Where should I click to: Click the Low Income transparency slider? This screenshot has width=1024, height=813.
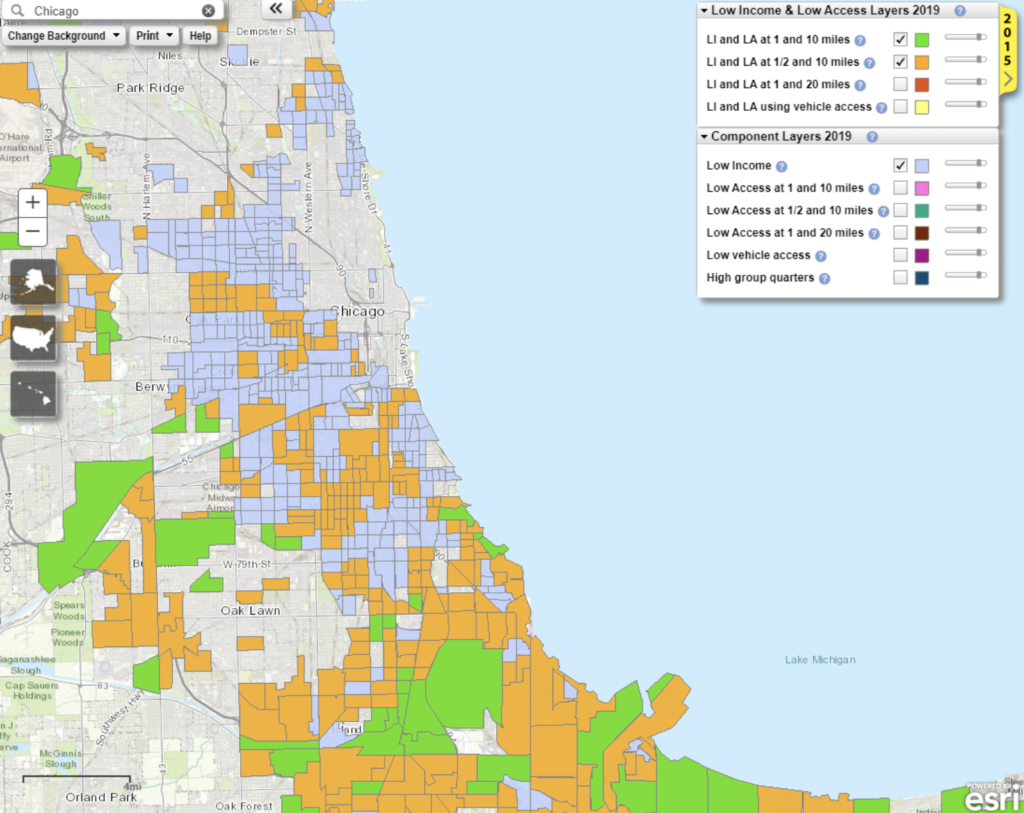click(x=966, y=163)
